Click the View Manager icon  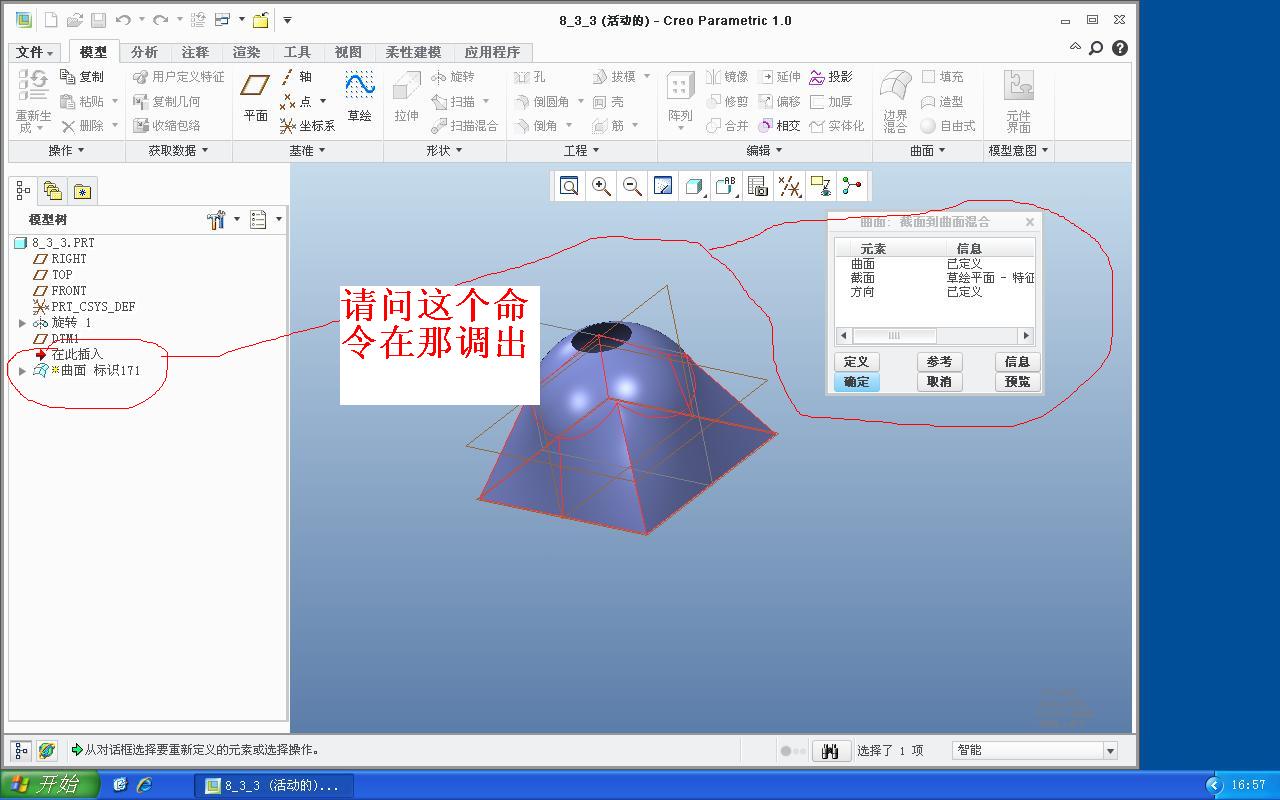point(757,186)
